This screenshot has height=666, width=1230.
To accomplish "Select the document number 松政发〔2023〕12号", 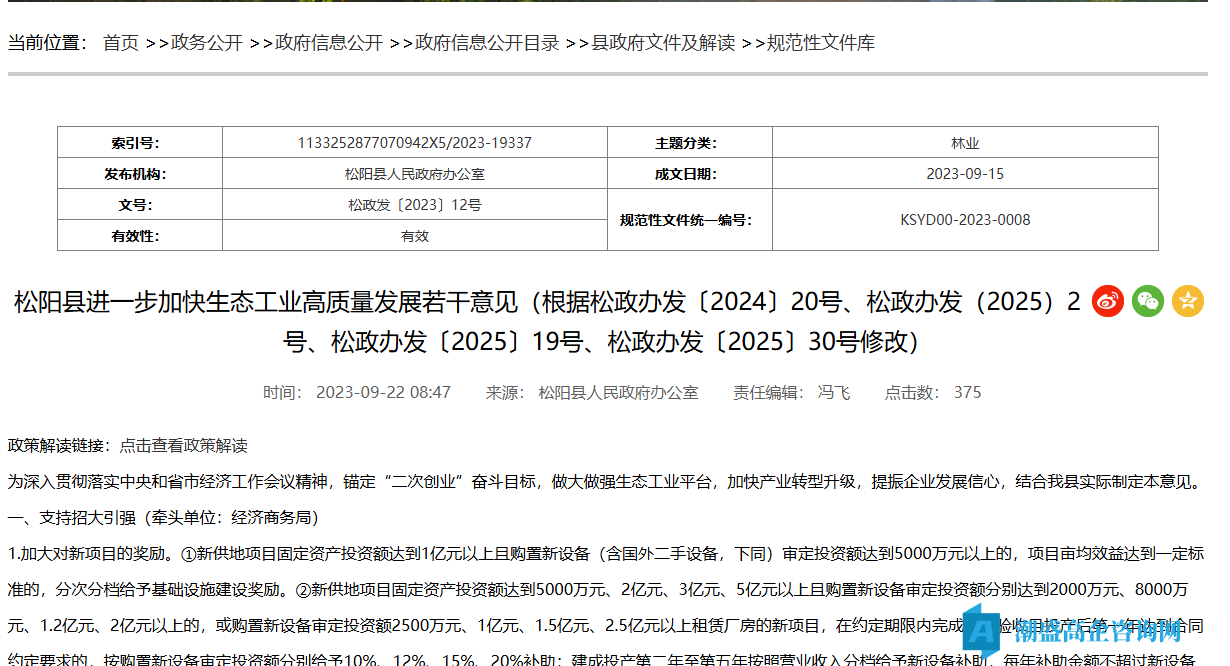I will [413, 204].
